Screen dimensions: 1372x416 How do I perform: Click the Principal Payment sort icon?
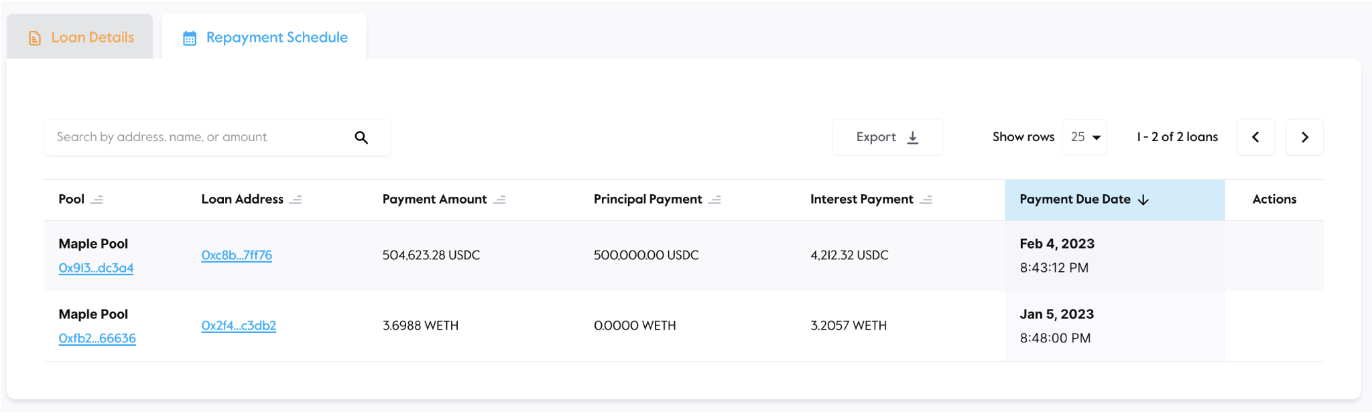pyautogui.click(x=715, y=200)
